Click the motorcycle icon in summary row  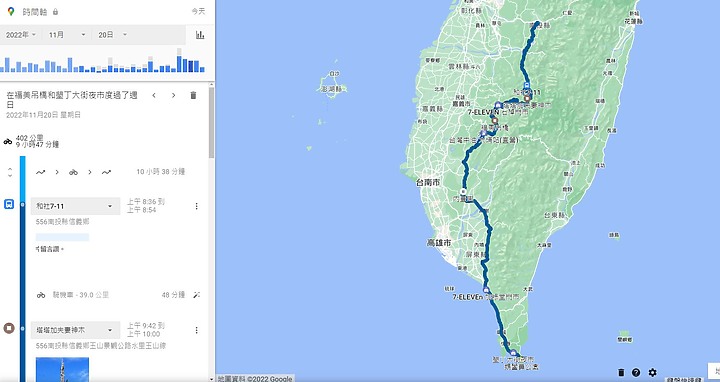tap(73, 172)
